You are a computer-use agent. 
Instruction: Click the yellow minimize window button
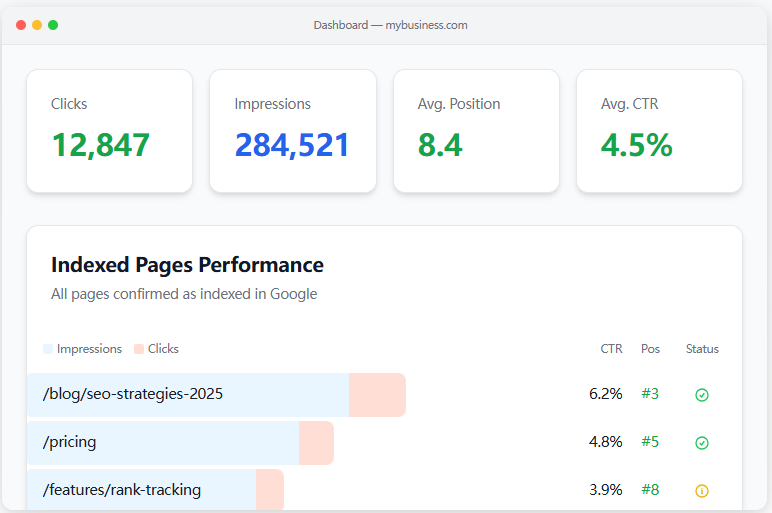click(x=37, y=25)
